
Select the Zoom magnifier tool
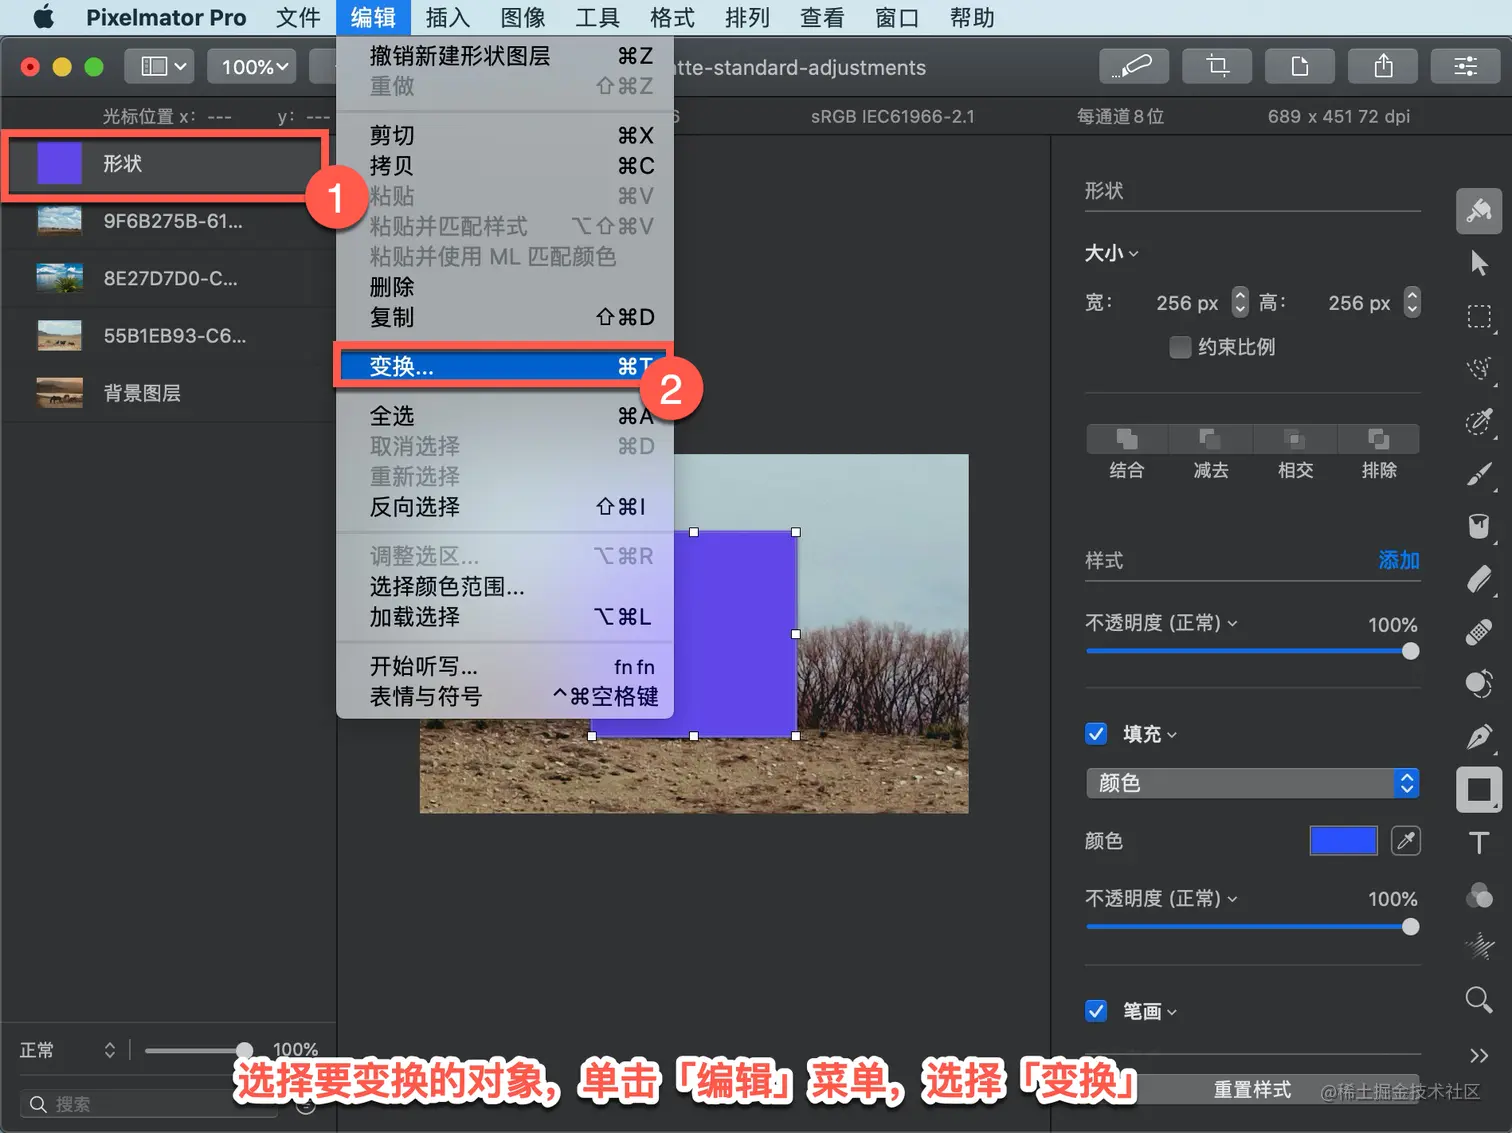click(1479, 999)
